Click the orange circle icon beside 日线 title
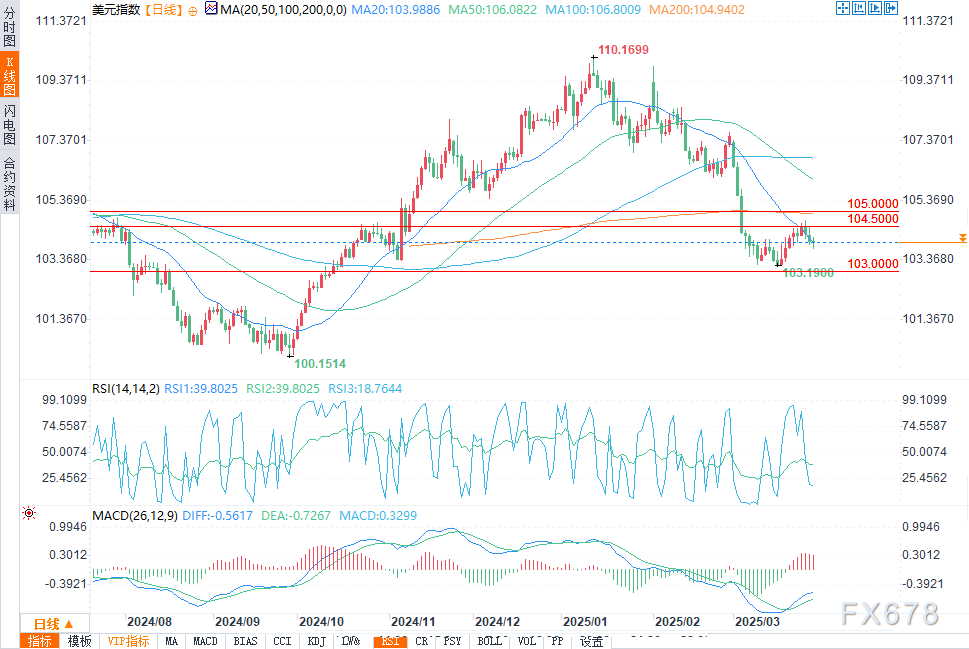Image resolution: width=969 pixels, height=649 pixels. click(193, 11)
